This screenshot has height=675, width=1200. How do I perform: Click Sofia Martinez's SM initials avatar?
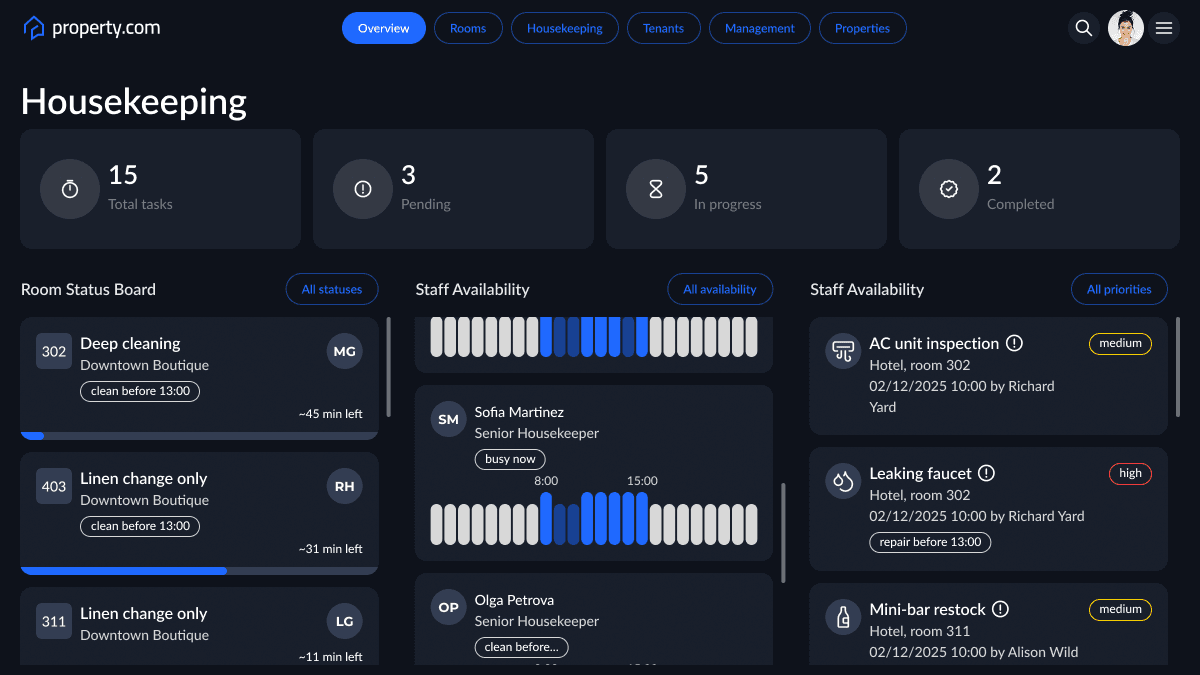pos(449,420)
